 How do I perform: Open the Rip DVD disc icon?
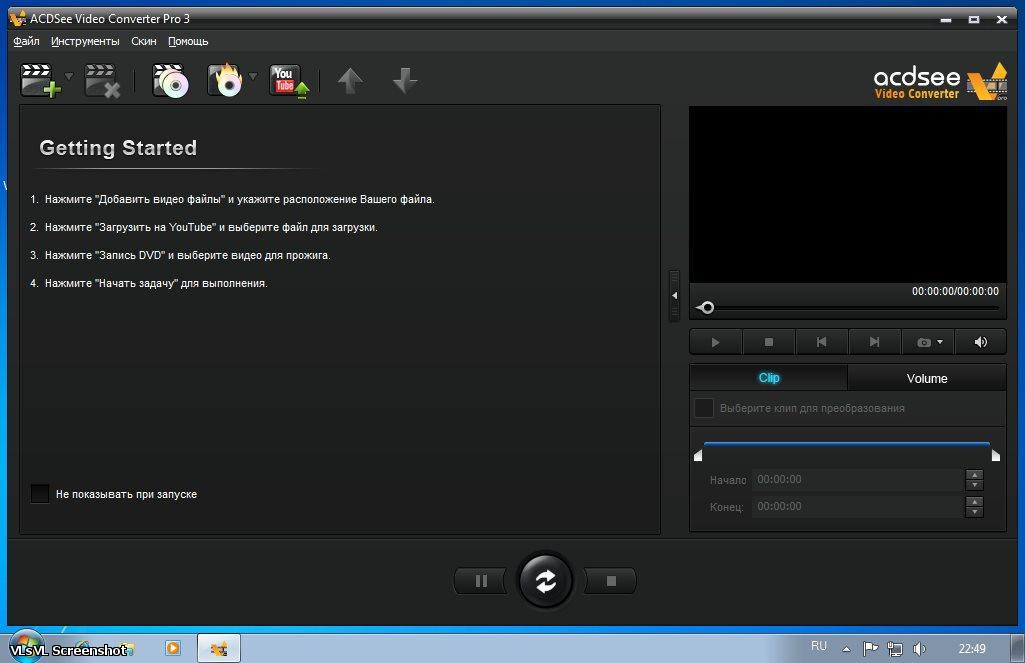tap(170, 80)
